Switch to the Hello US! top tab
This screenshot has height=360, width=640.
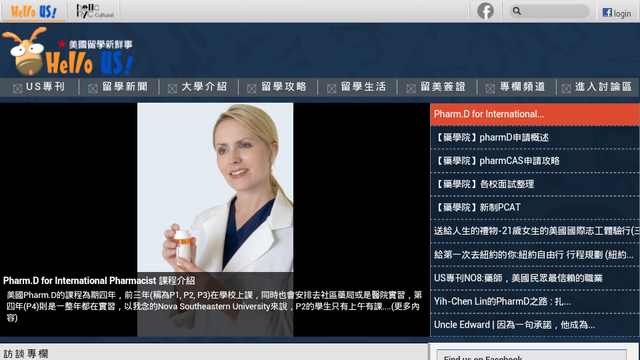click(x=33, y=11)
